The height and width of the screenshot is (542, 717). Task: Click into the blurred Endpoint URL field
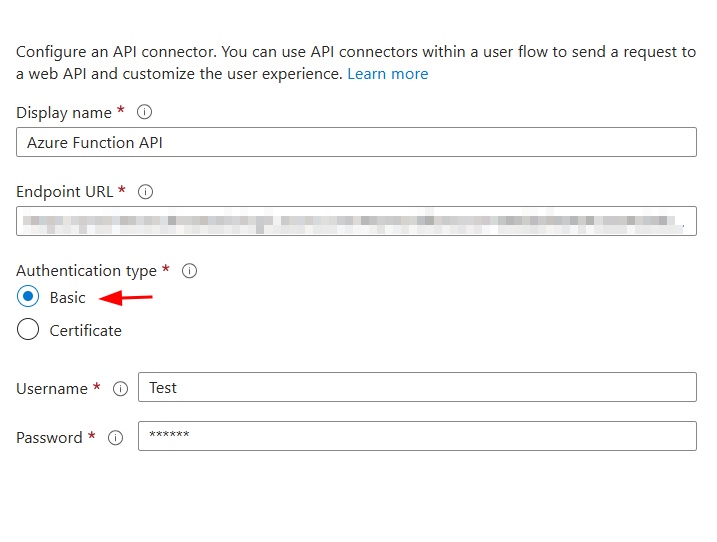(356, 221)
